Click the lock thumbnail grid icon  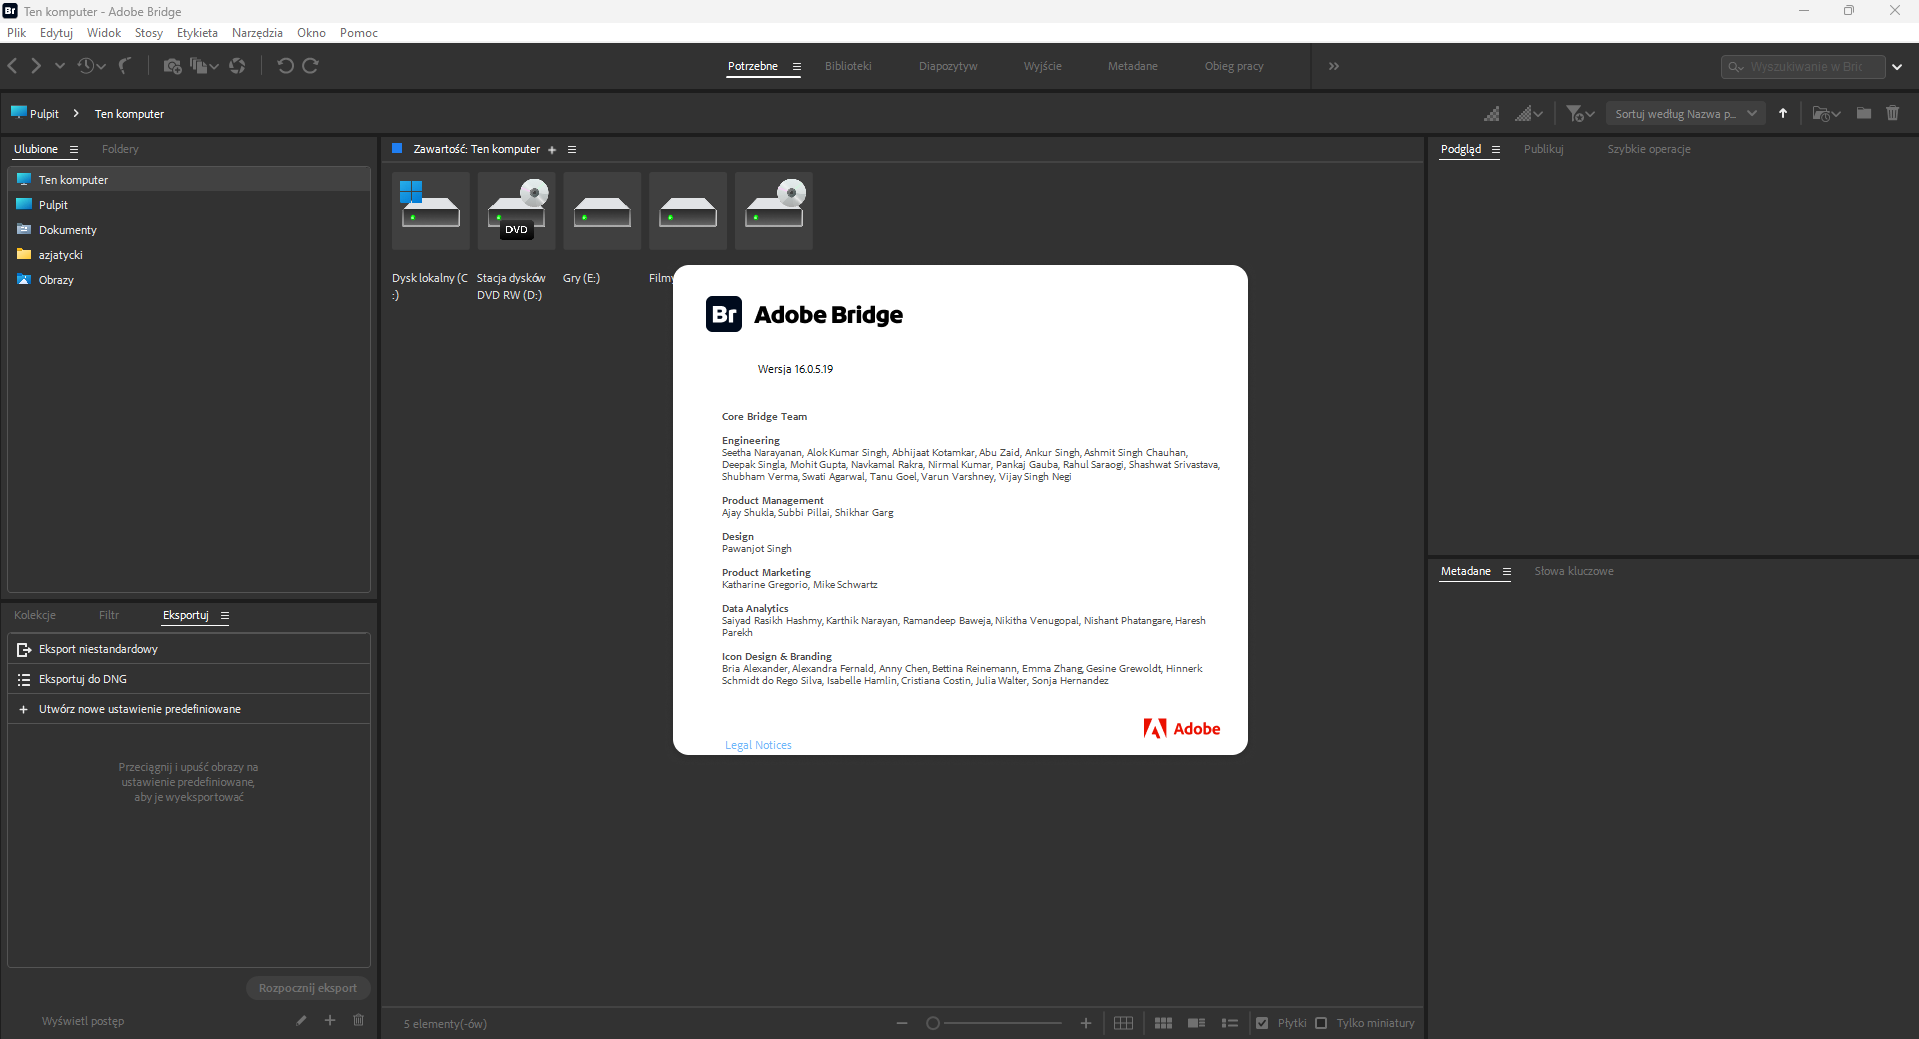(1123, 1023)
